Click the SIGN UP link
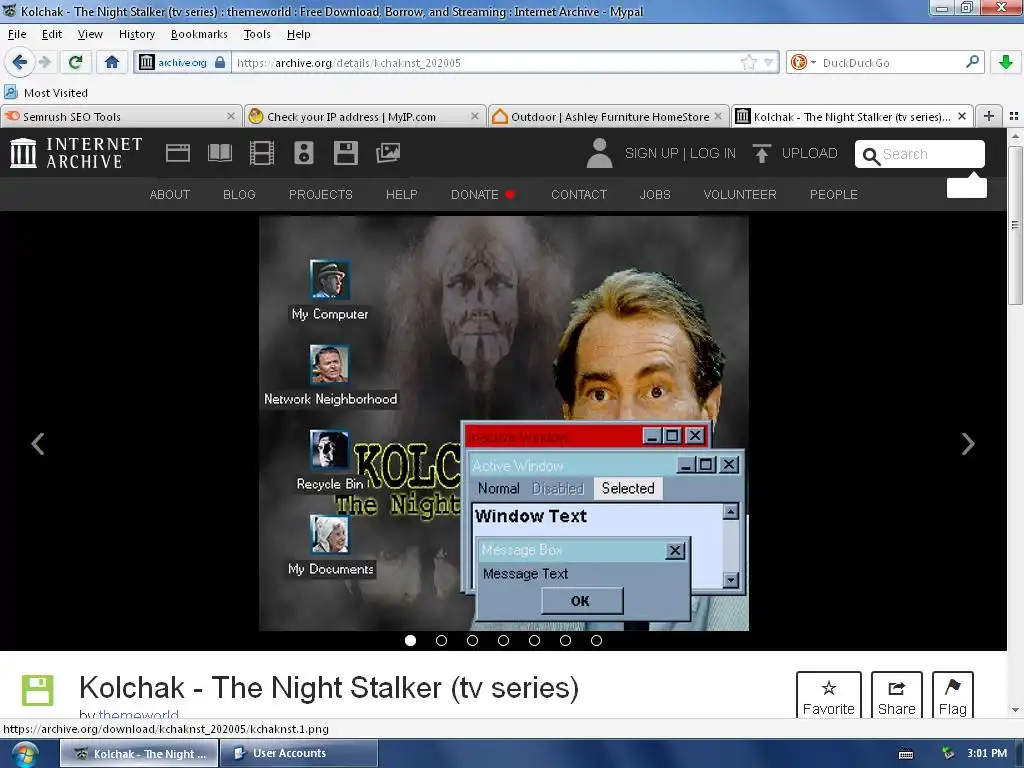Viewport: 1024px width, 768px height. (652, 153)
